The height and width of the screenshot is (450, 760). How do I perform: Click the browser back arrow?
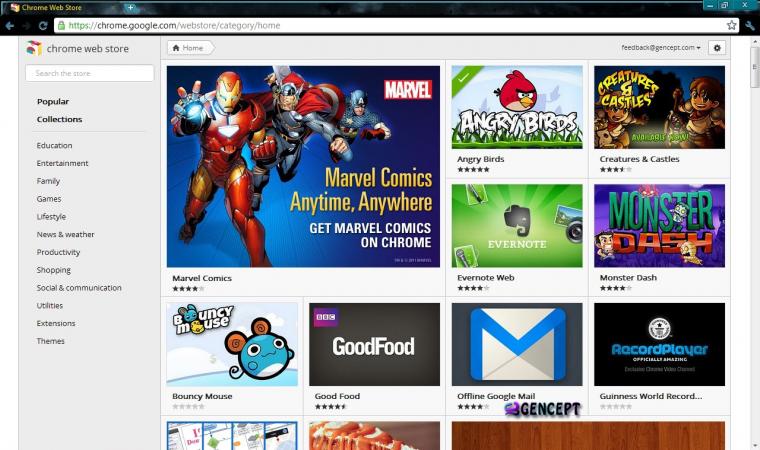pyautogui.click(x=9, y=26)
